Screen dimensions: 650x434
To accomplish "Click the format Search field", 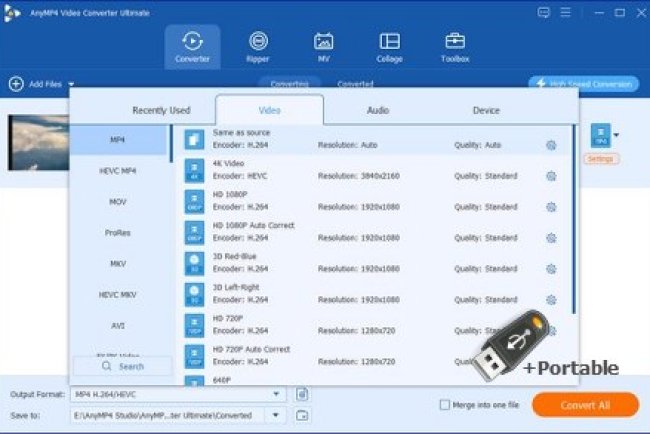I will 122,366.
